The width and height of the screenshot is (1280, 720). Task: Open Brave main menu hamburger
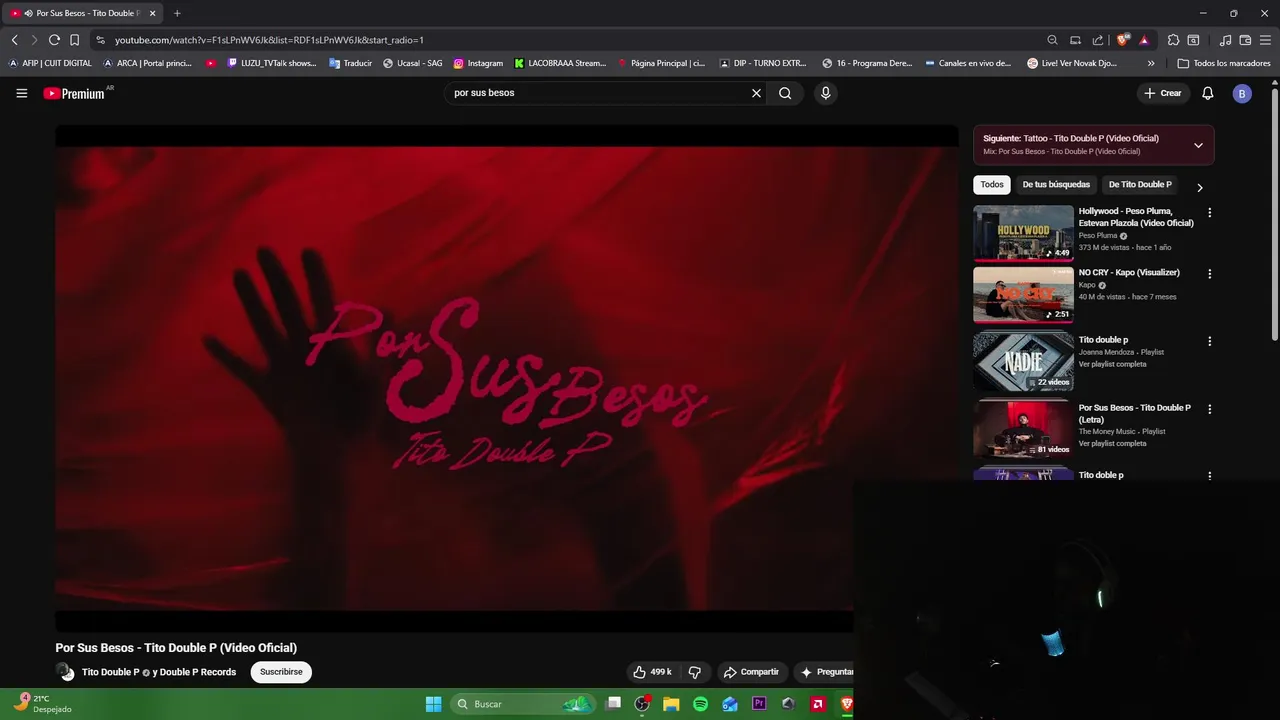click(x=1266, y=40)
